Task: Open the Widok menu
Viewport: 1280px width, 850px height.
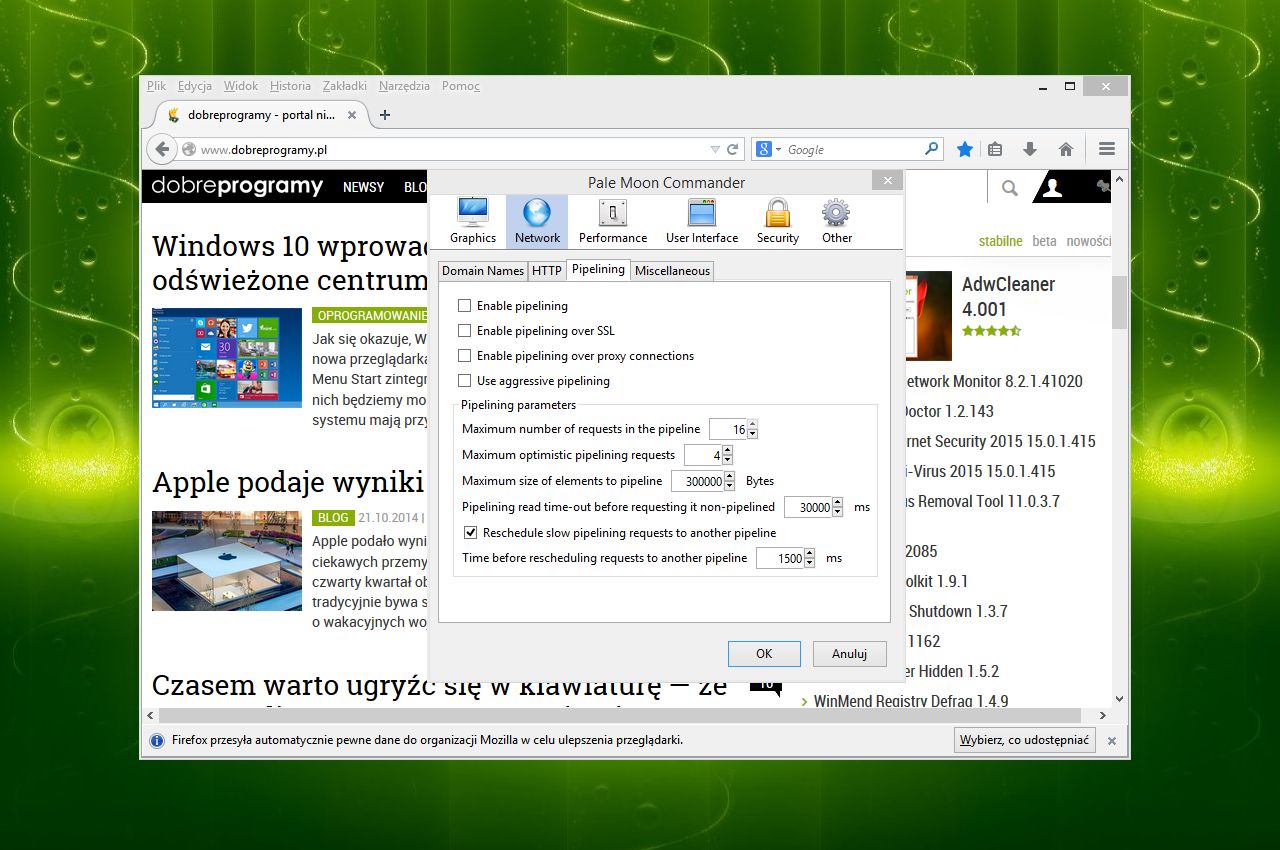Action: pyautogui.click(x=241, y=86)
